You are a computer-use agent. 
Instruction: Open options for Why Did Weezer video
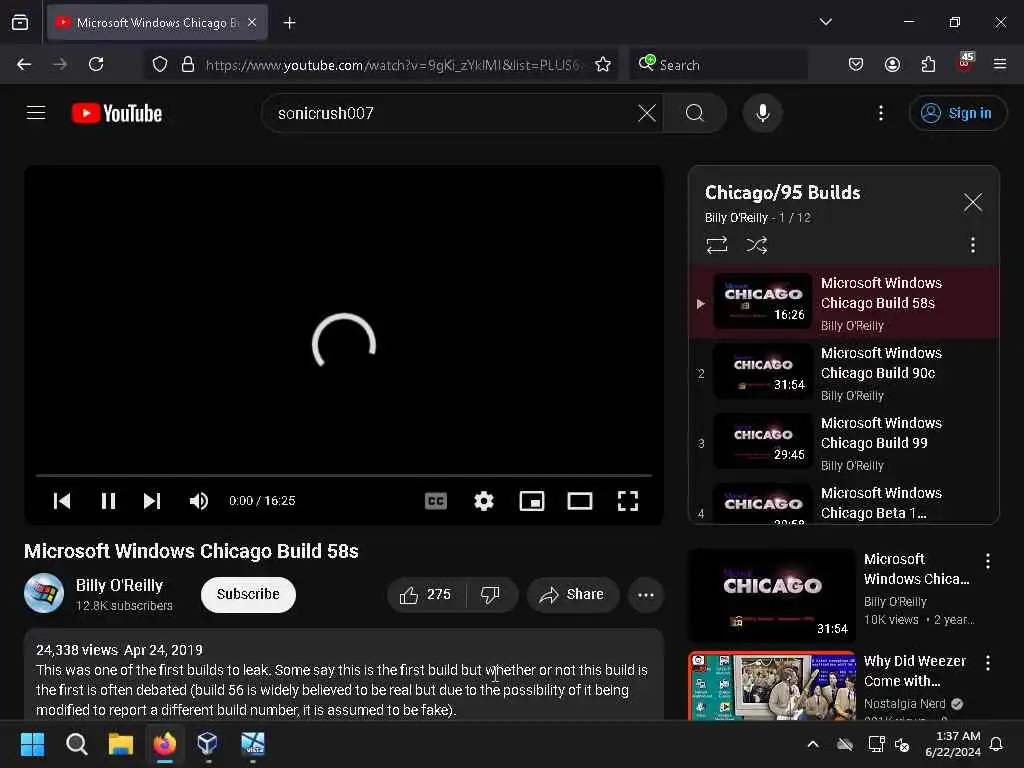pyautogui.click(x=988, y=663)
